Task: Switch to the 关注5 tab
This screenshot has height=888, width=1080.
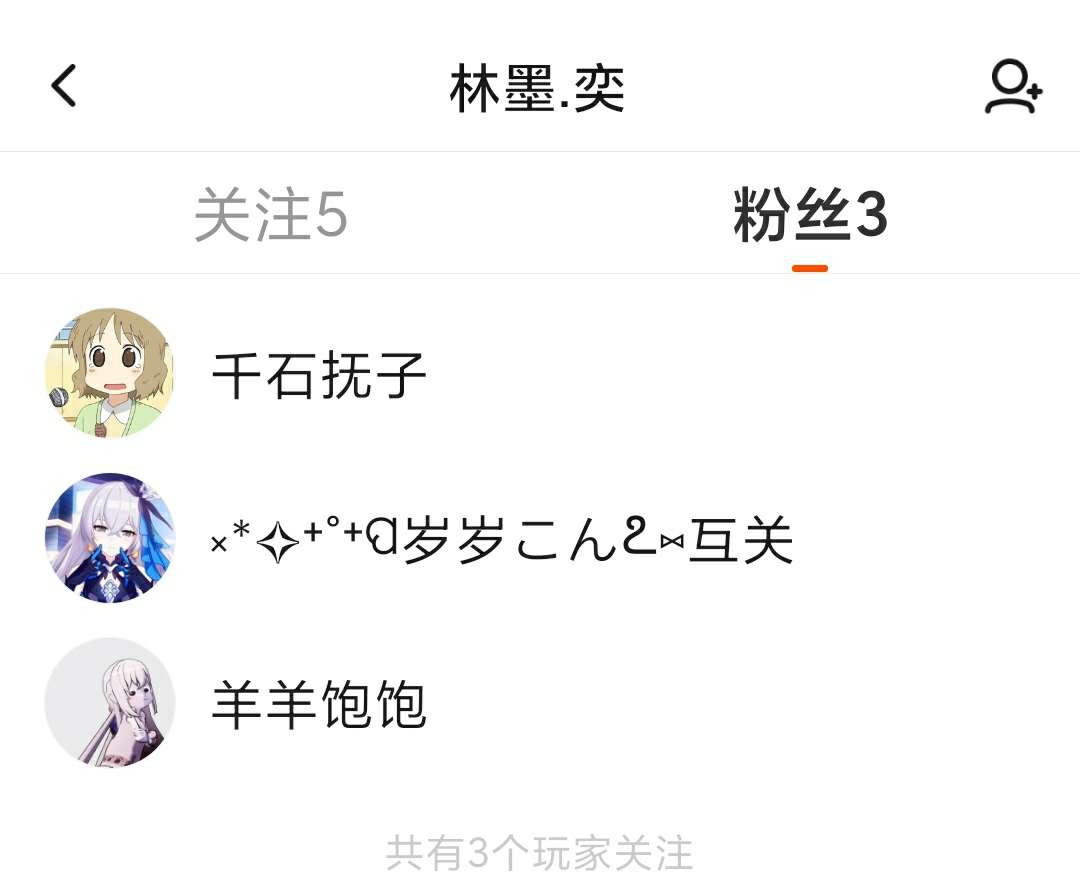Action: click(270, 214)
